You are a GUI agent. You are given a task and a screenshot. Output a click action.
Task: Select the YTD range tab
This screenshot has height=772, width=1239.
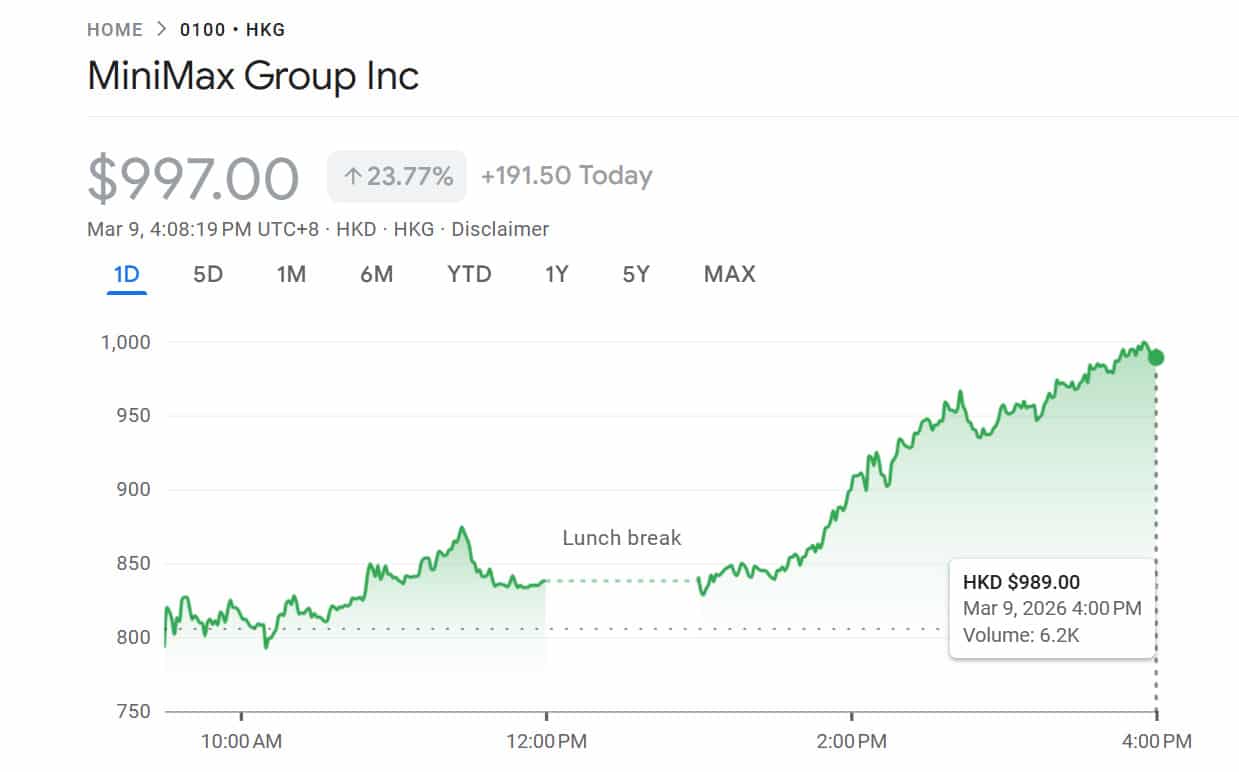(469, 274)
